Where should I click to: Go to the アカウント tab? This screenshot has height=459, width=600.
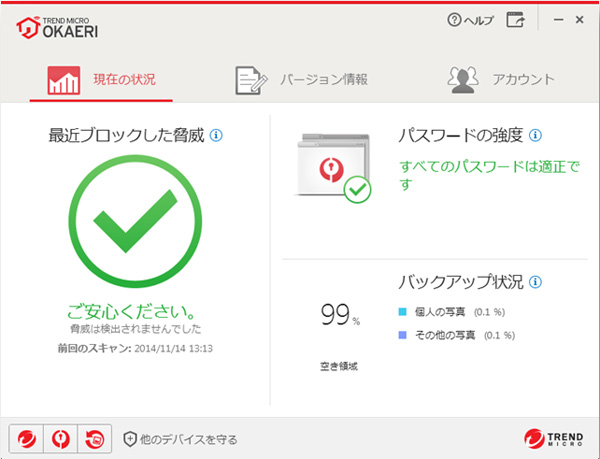coord(501,80)
